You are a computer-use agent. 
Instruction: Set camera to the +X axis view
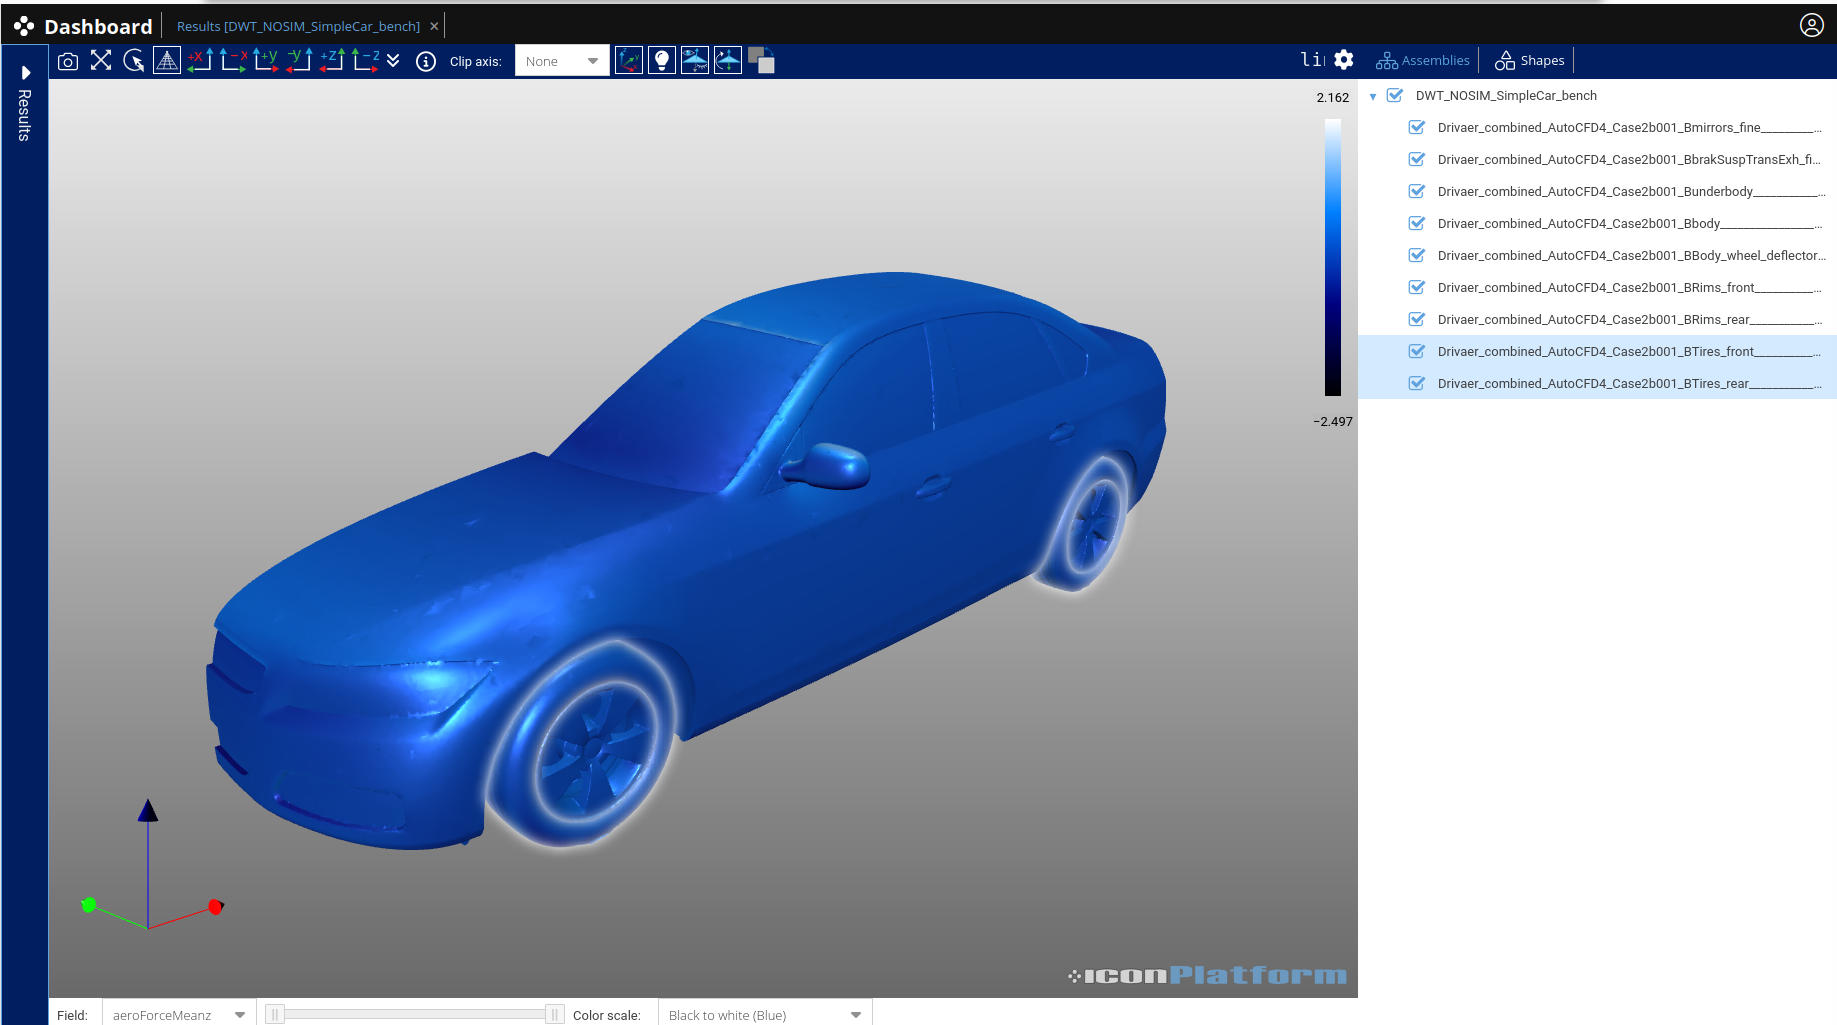click(200, 61)
